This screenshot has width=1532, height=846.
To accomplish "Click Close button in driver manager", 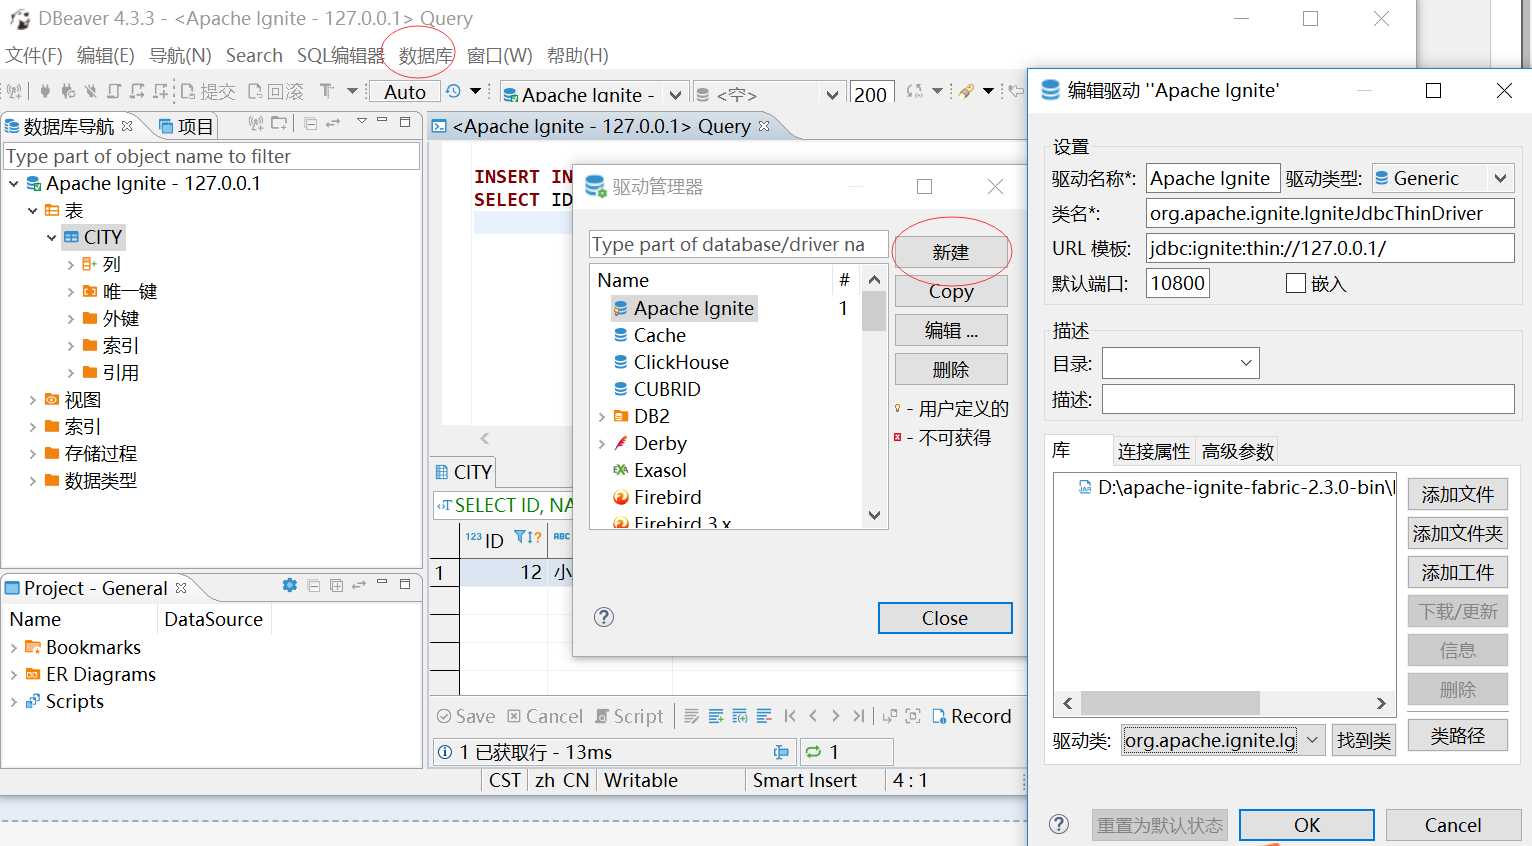I will (x=945, y=618).
